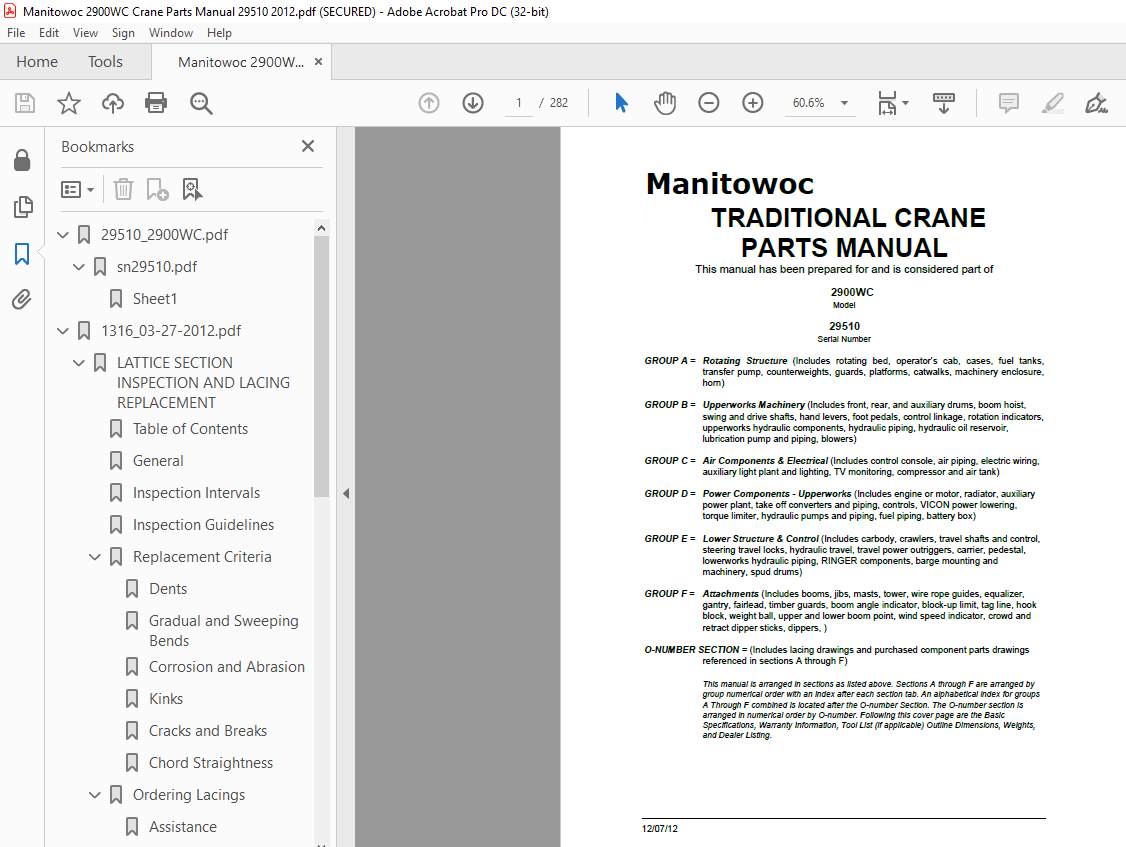The height and width of the screenshot is (847, 1126).
Task: Collapse the sn29510.pdf bookmark
Action: pos(79,267)
